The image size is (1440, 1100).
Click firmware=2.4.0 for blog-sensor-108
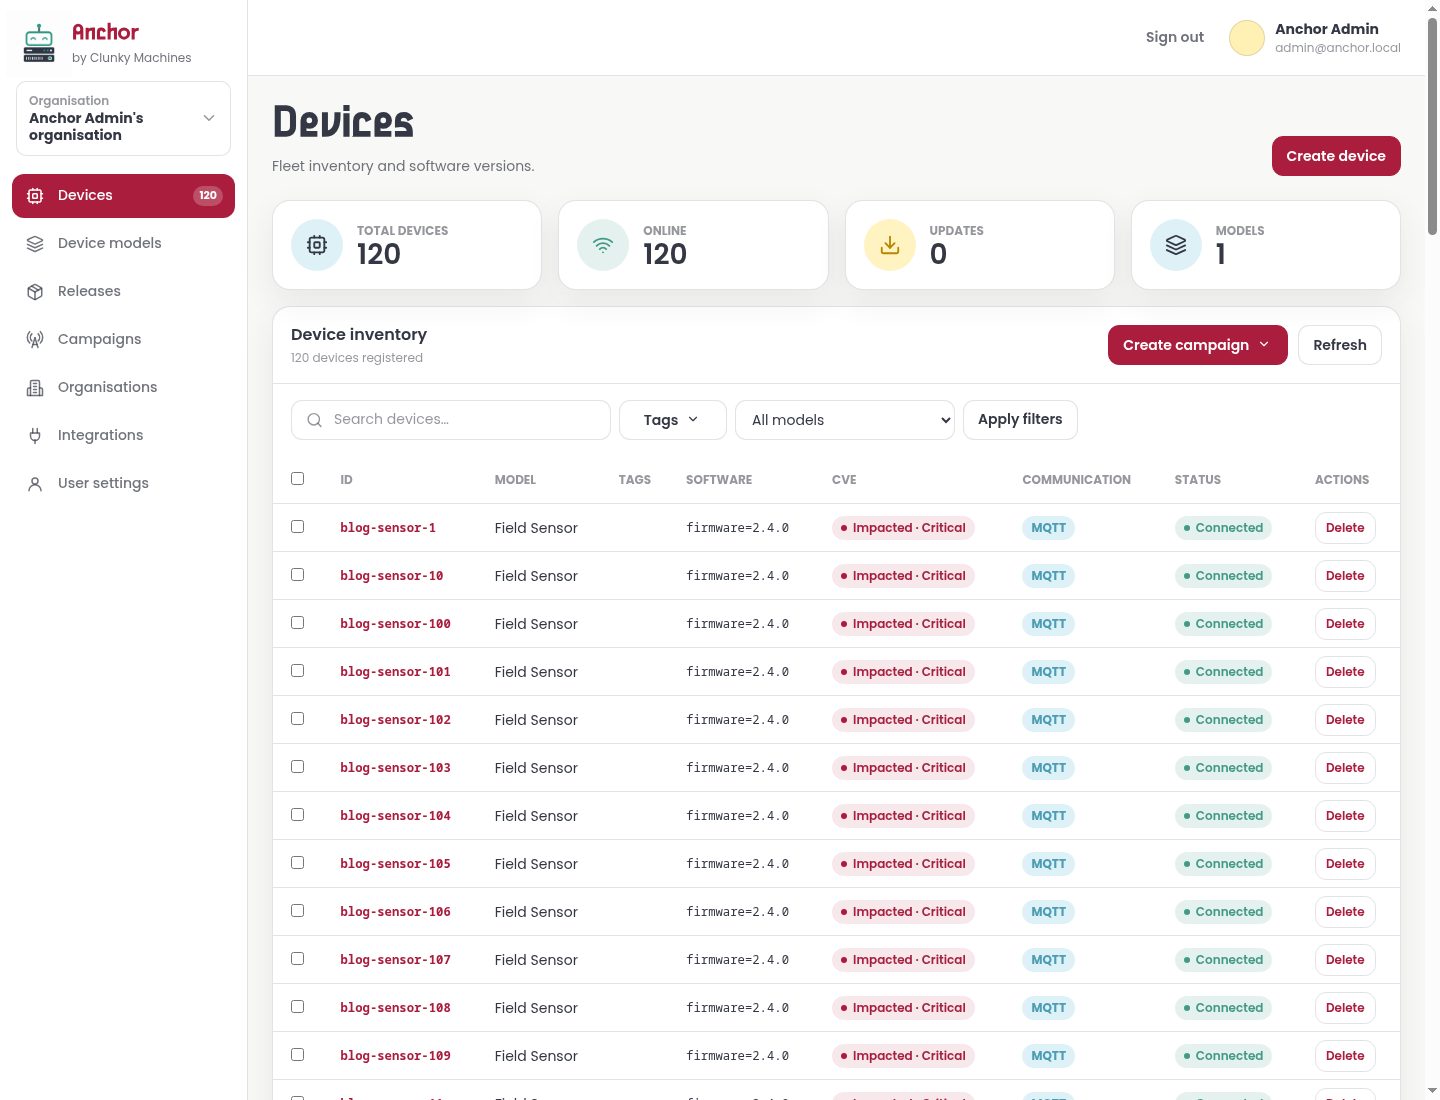(737, 1008)
